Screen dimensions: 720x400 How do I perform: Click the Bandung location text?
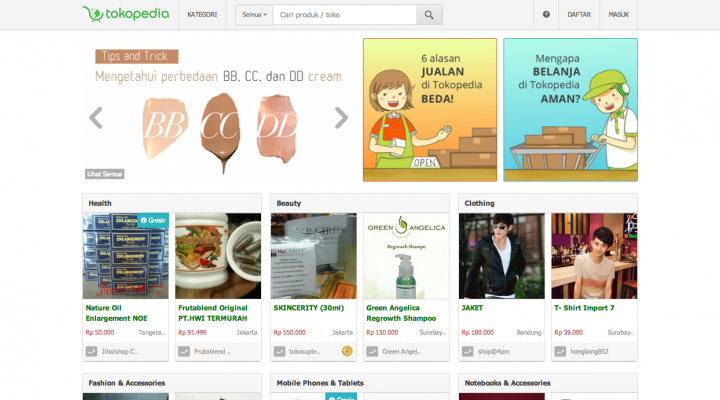pos(529,332)
